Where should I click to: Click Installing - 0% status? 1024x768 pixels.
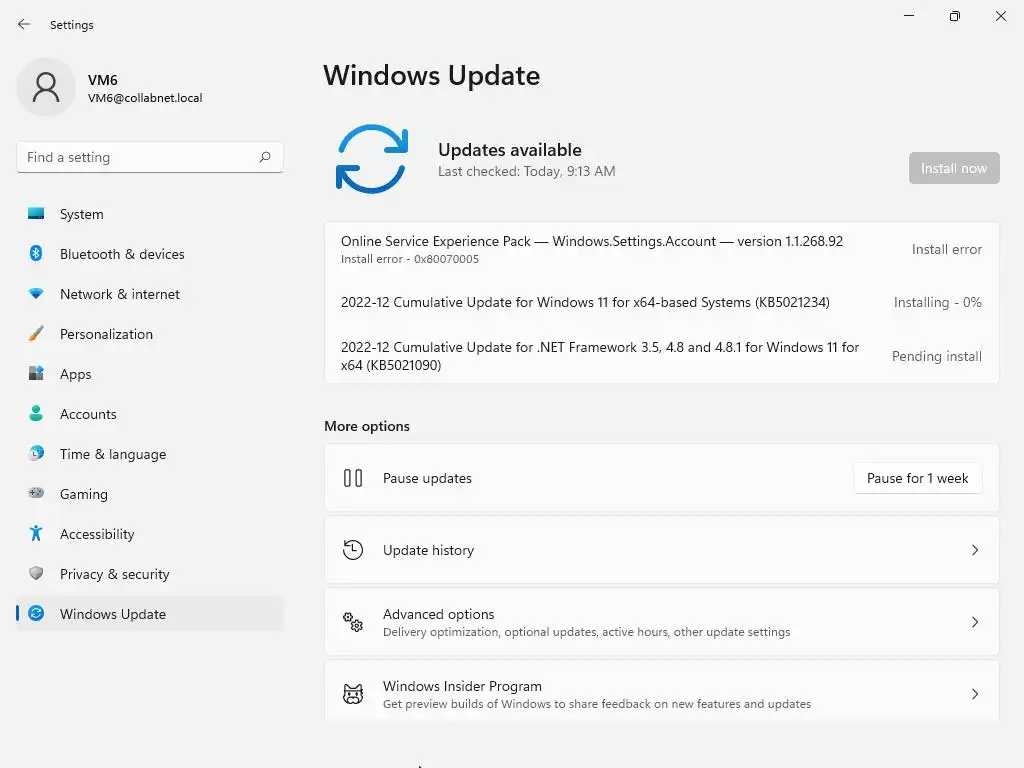click(937, 302)
